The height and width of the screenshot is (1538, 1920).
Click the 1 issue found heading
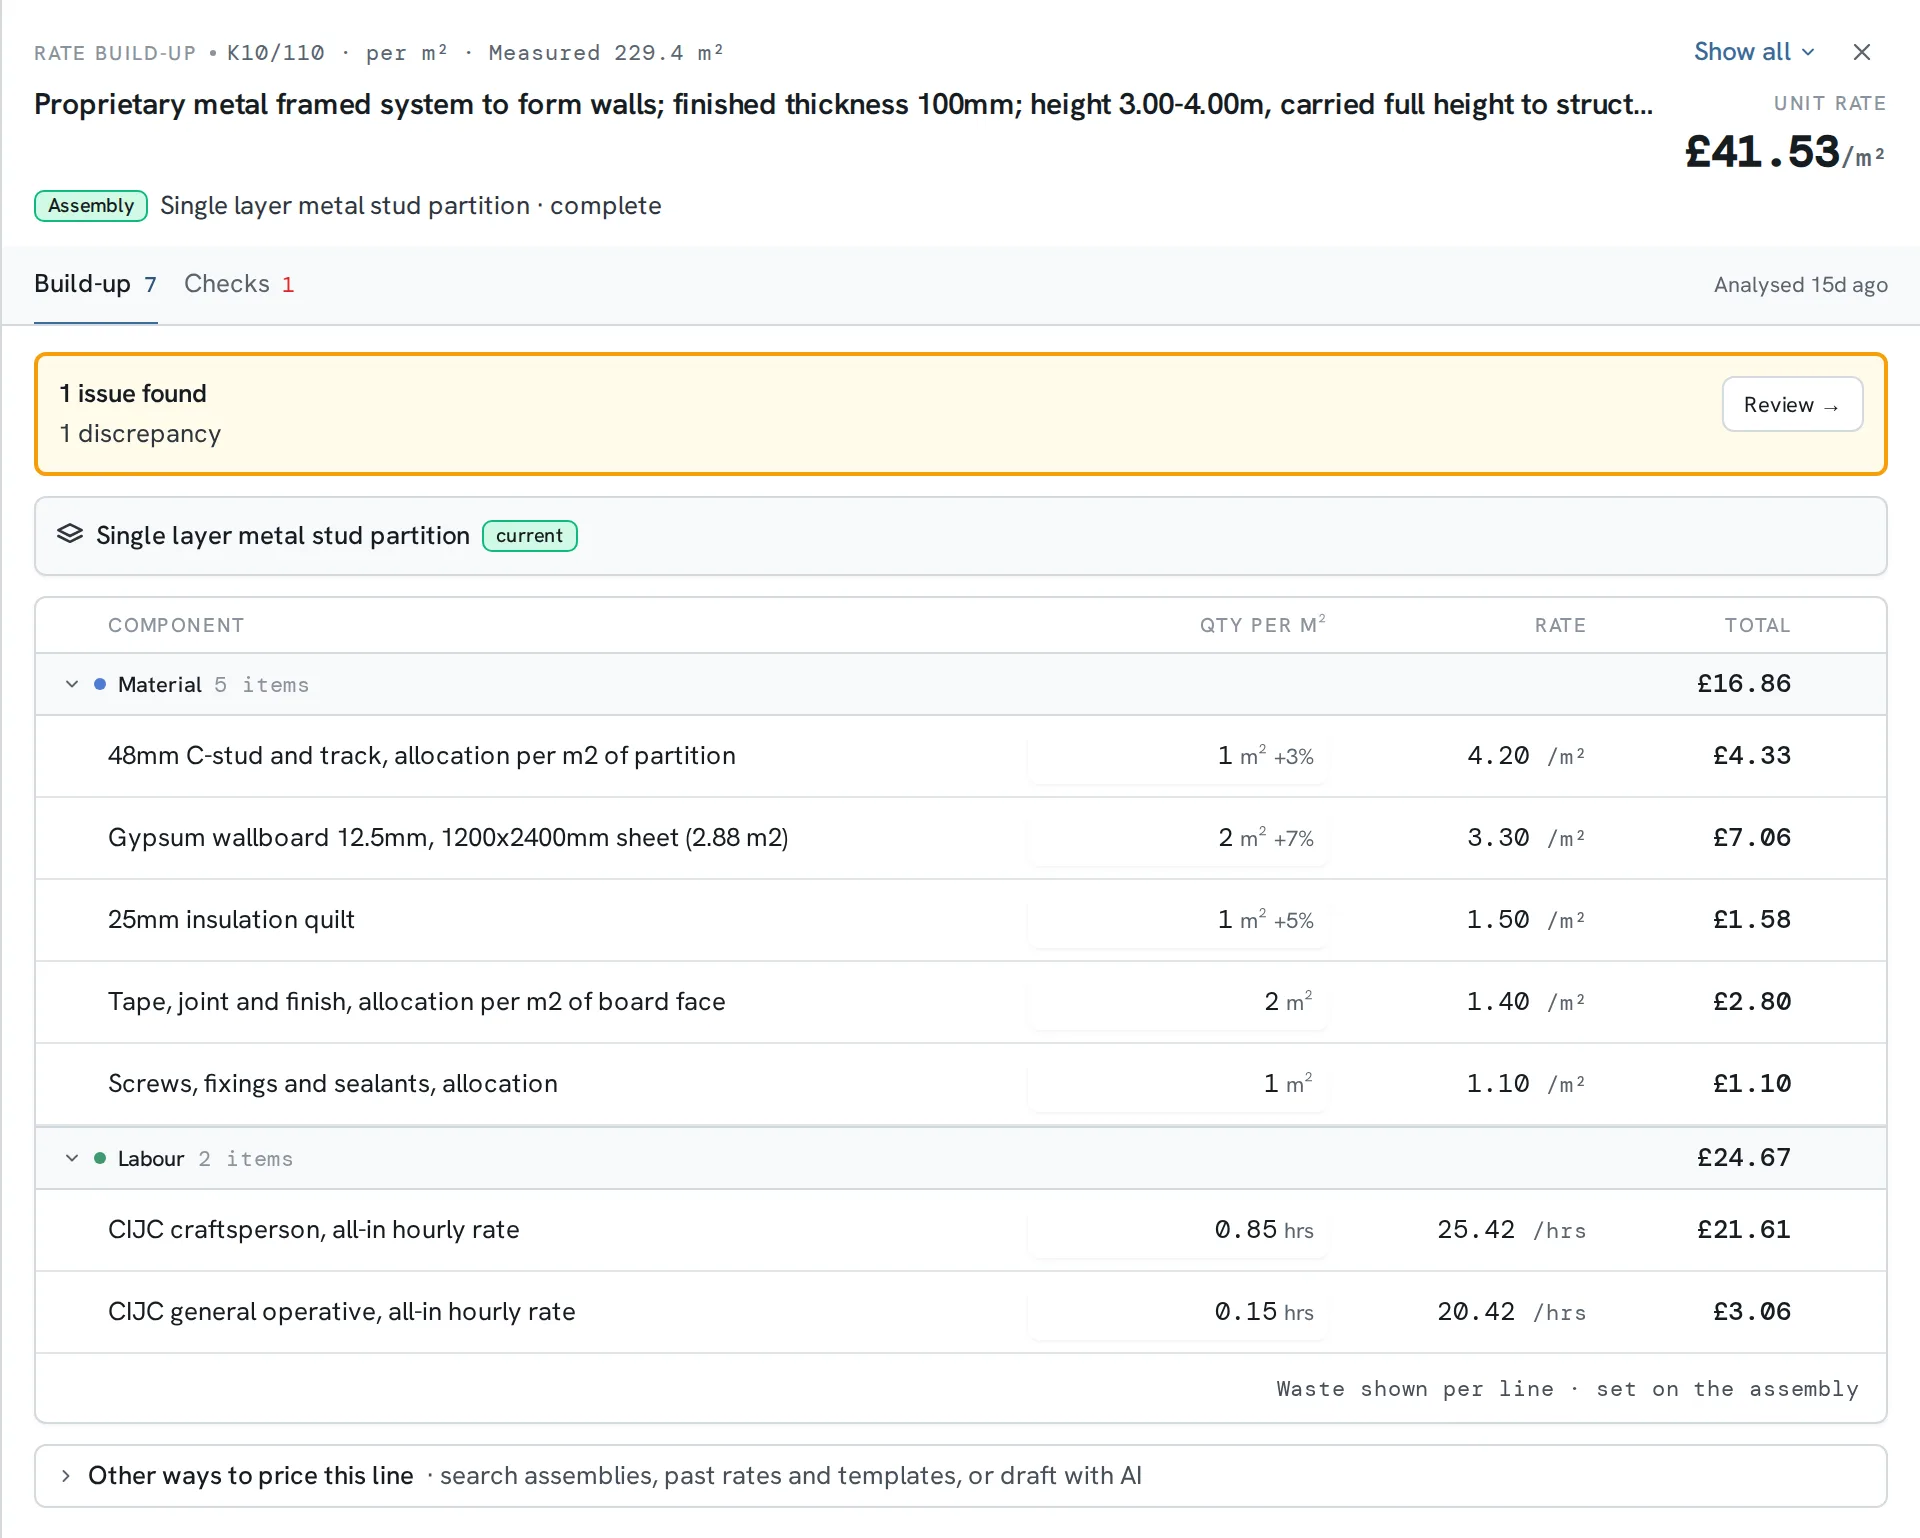click(133, 394)
